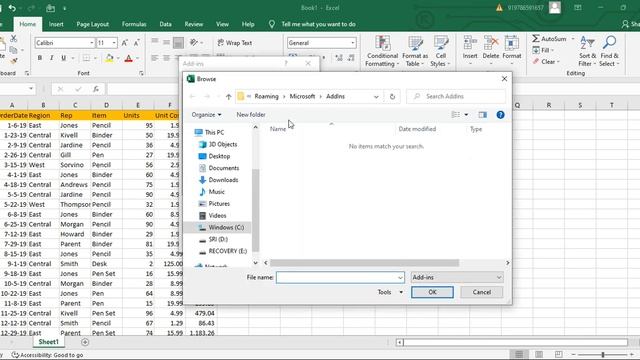The image size is (640, 360).
Task: Open the Formulas ribbon tab
Action: click(x=134, y=24)
